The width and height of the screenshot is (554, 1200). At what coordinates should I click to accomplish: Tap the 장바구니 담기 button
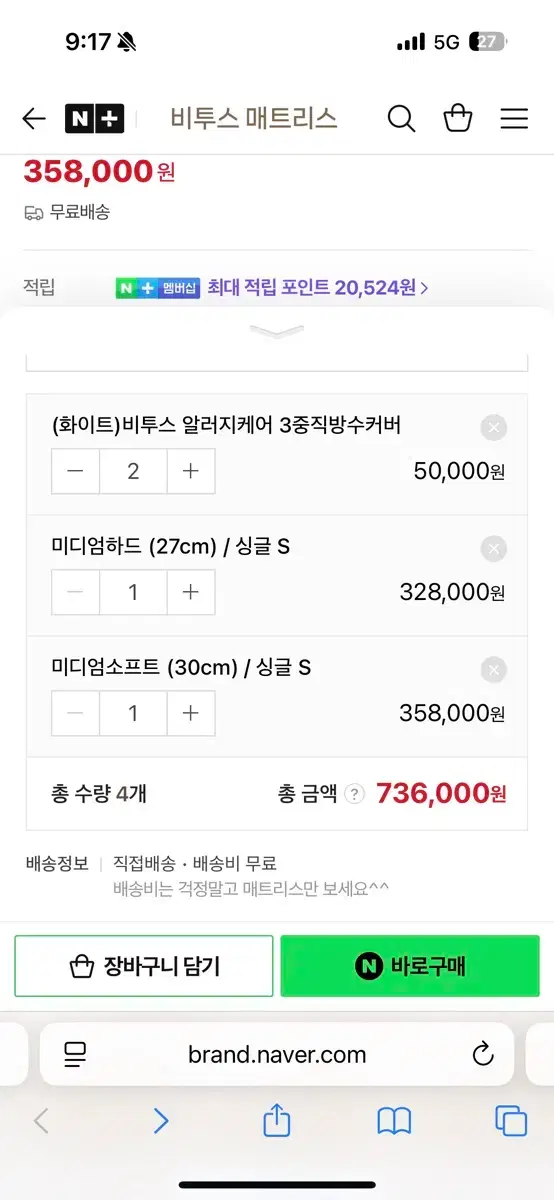144,966
